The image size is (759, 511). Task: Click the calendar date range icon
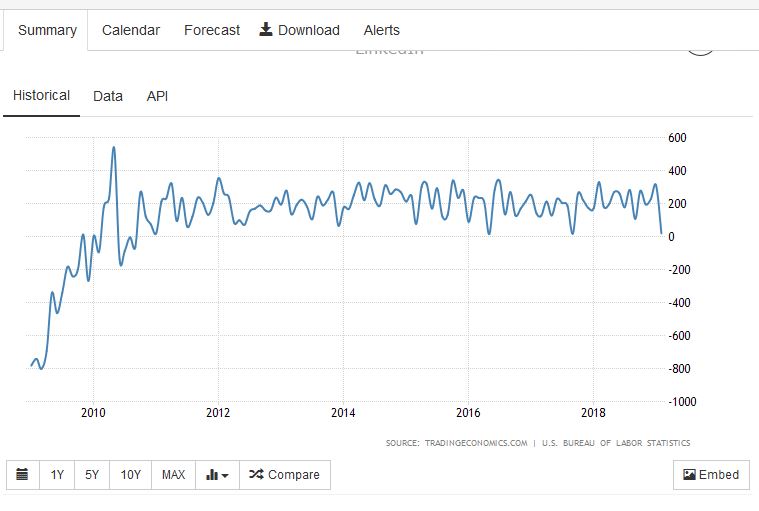(x=23, y=475)
